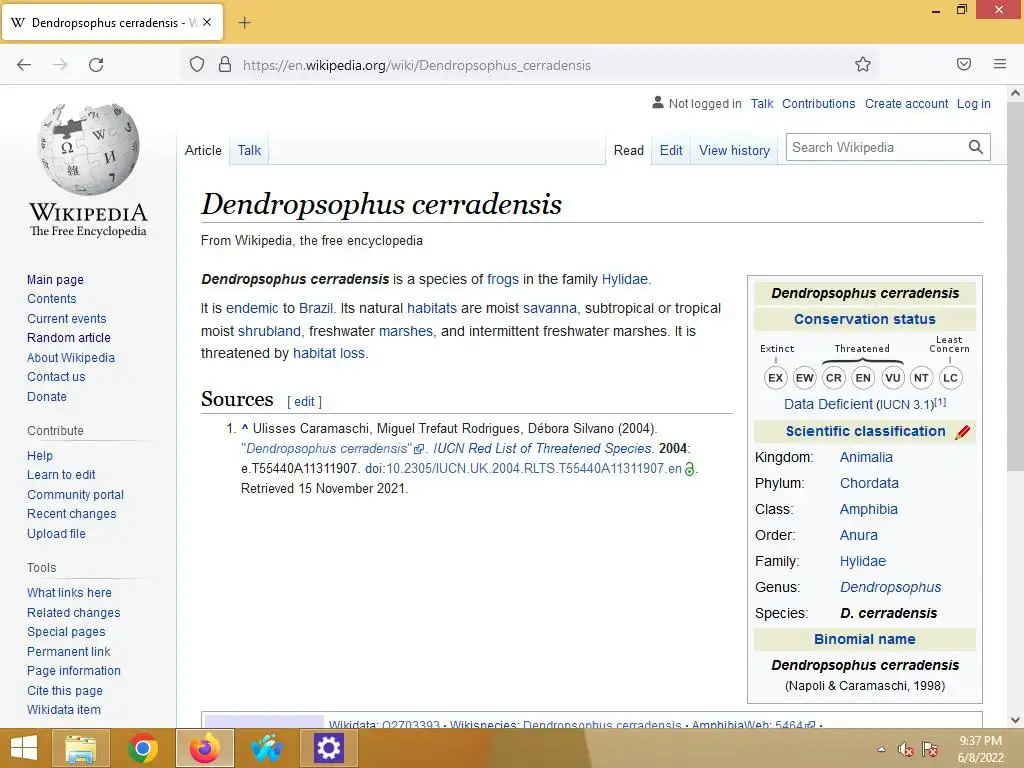
Task: Open Main page sidebar link
Action: (55, 280)
